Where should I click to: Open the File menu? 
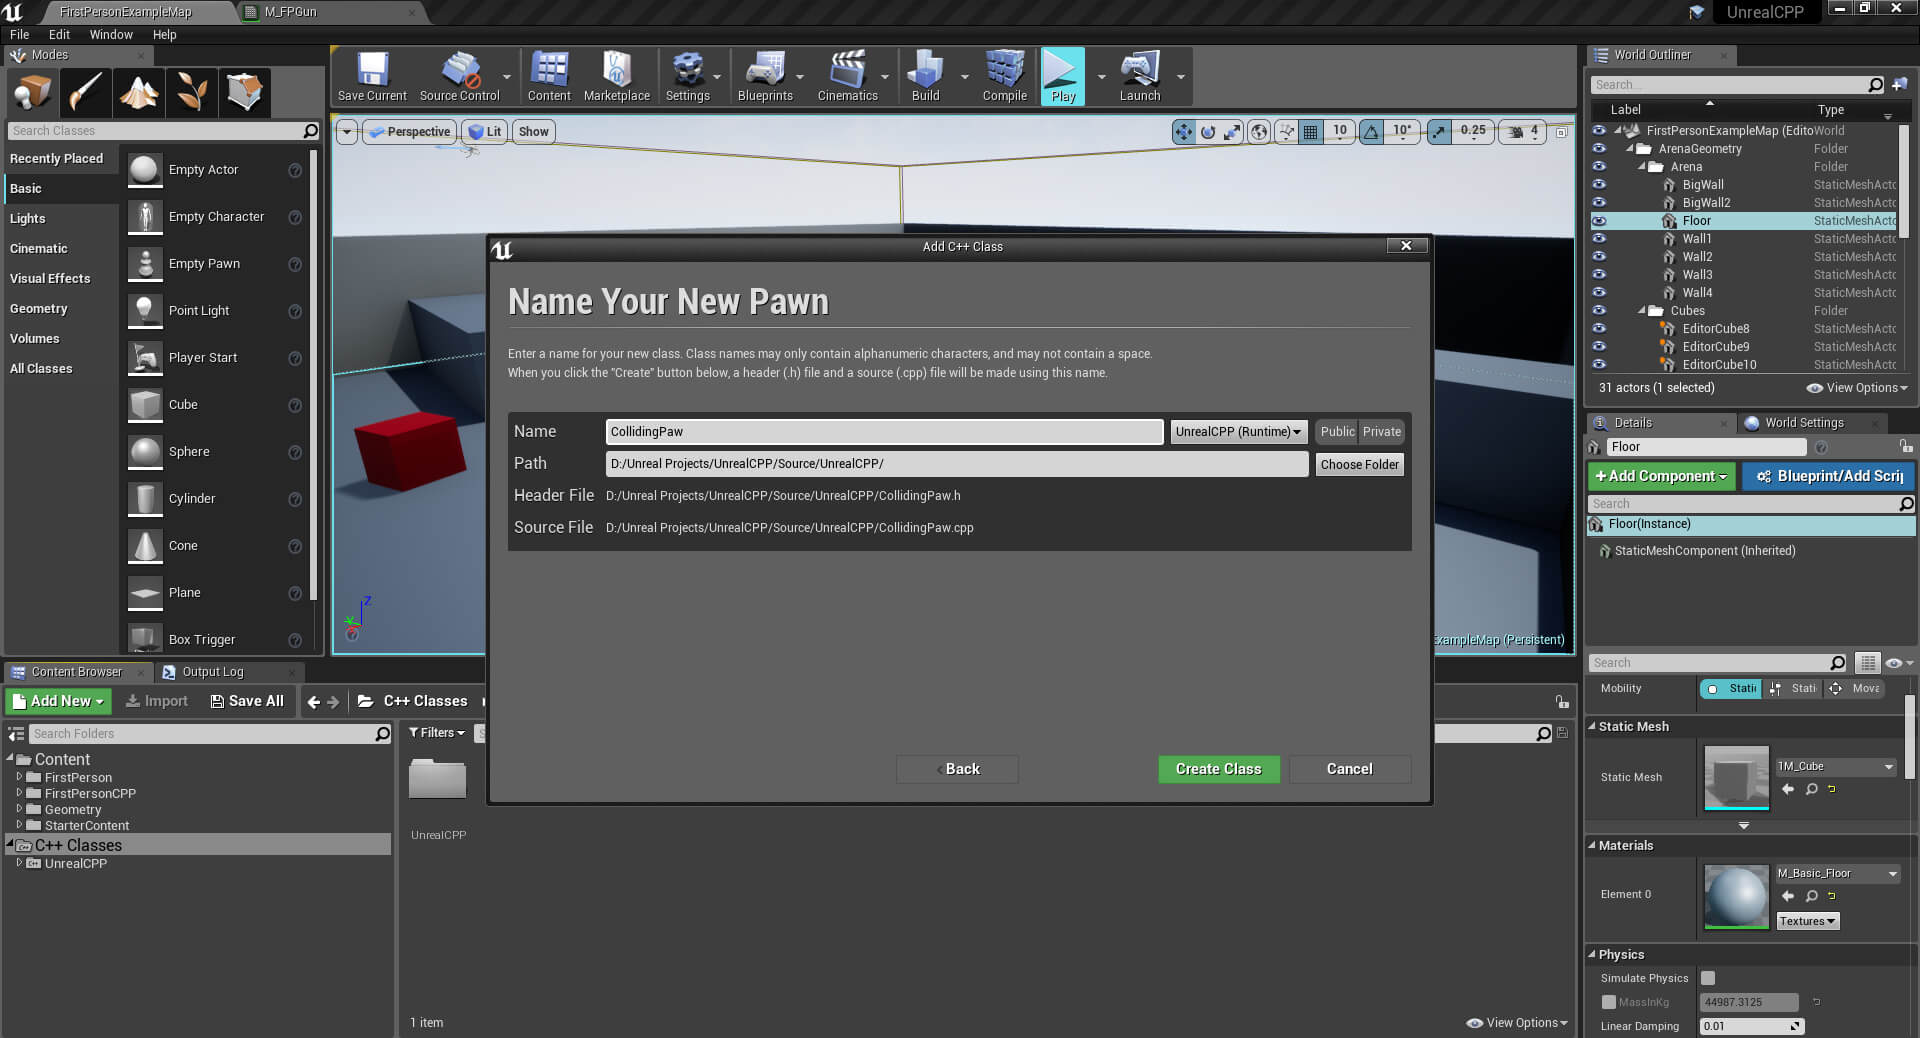click(20, 34)
